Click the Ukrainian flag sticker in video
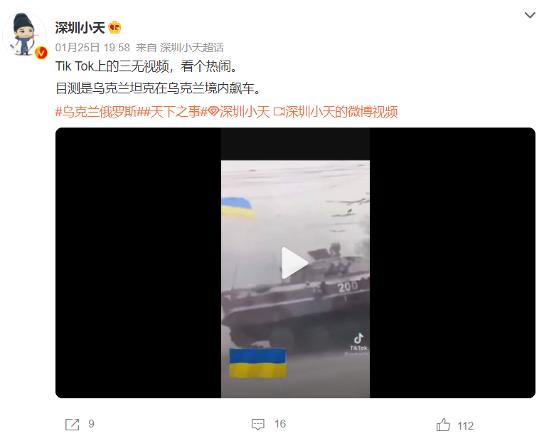Viewport: 555px width, 445px height. (x=258, y=364)
